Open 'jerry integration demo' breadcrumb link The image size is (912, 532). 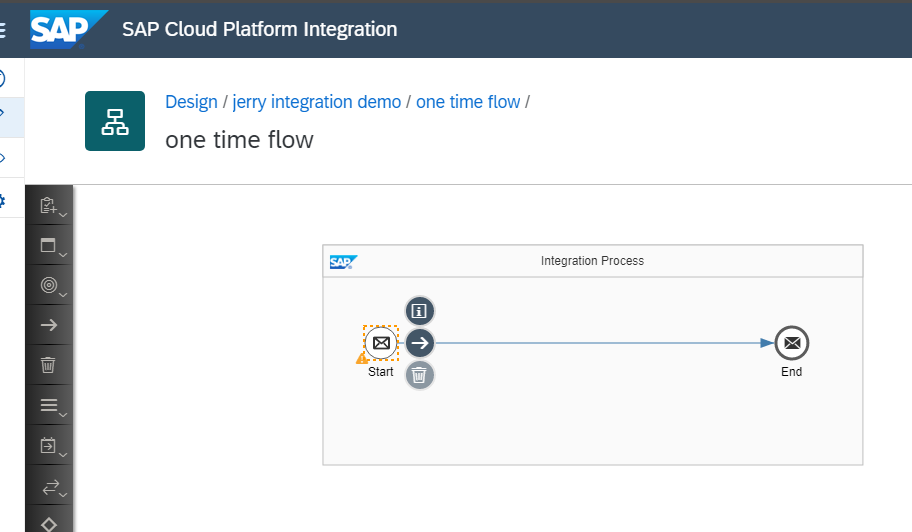click(x=317, y=102)
